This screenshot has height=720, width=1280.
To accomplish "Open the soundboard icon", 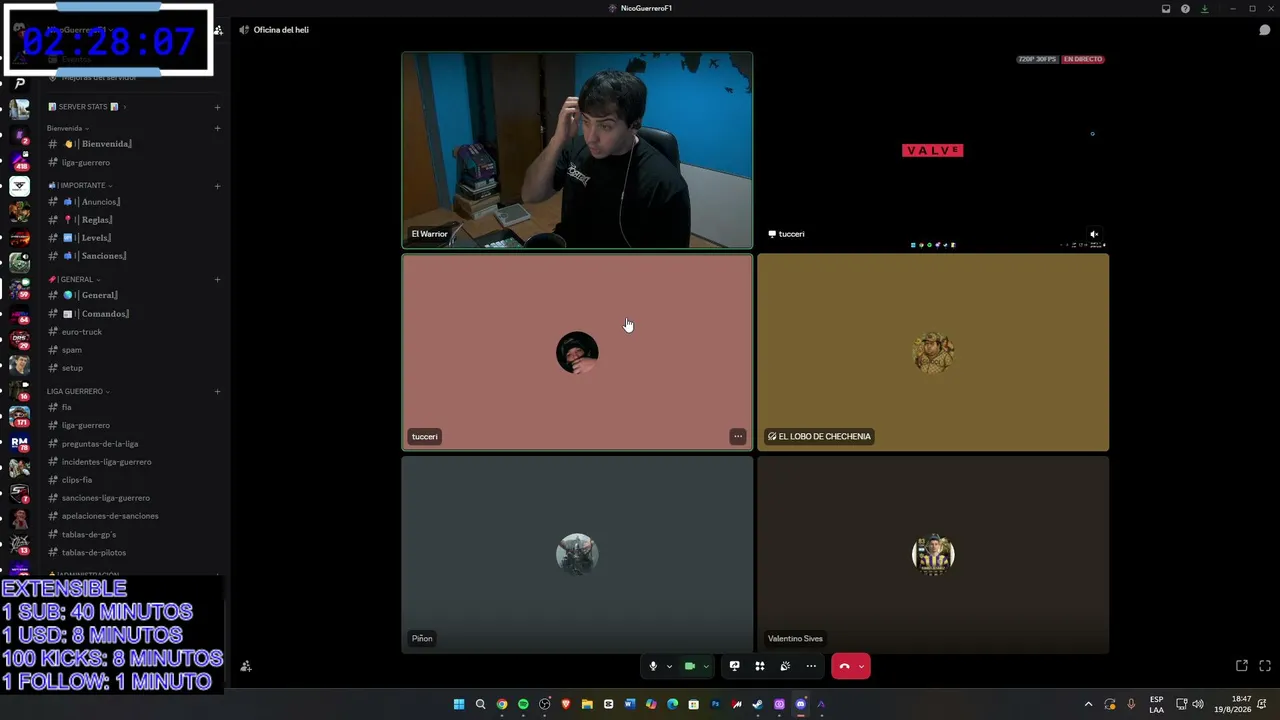I will (785, 666).
